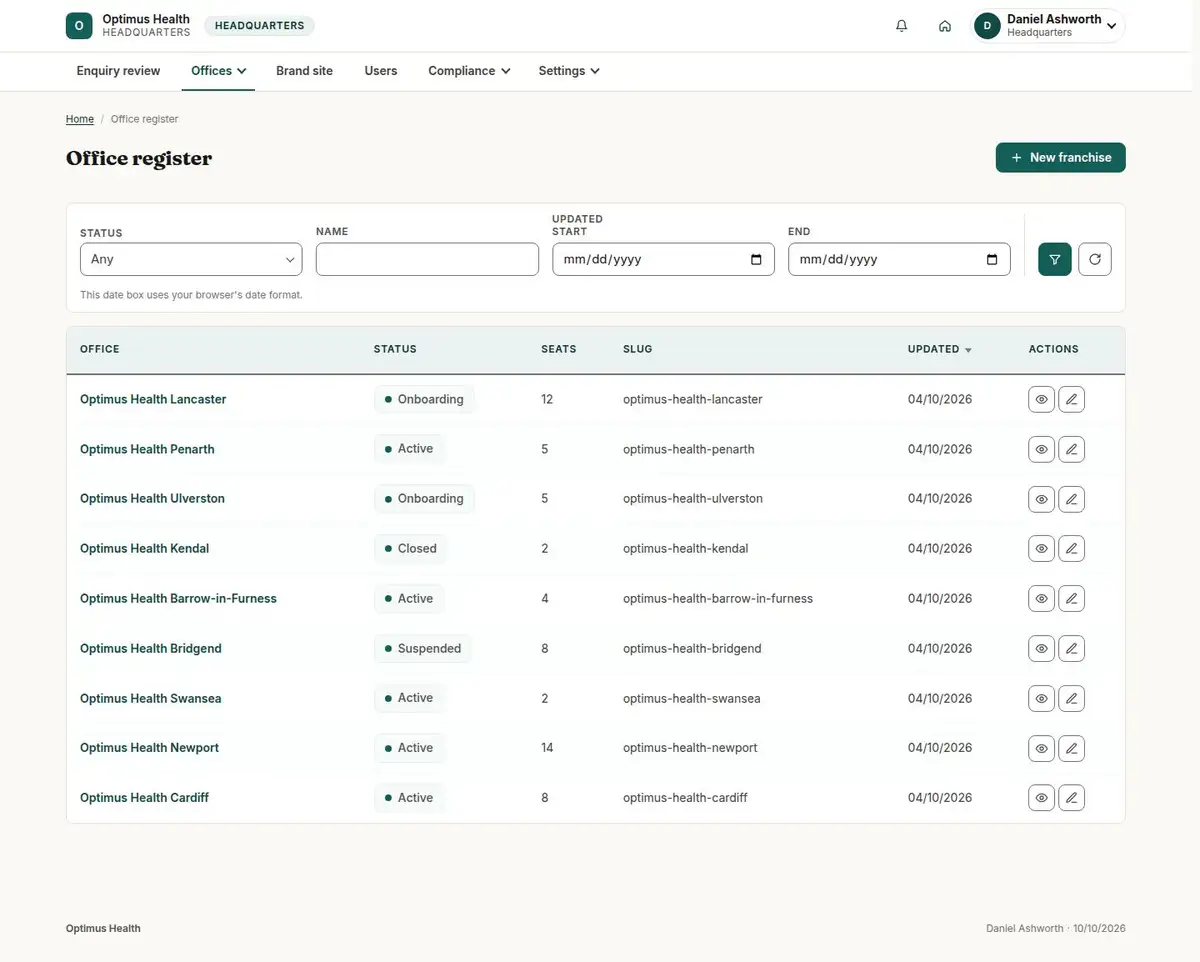
Task: Edit Optimus Health Lancaster with pencil icon
Action: 1071,399
